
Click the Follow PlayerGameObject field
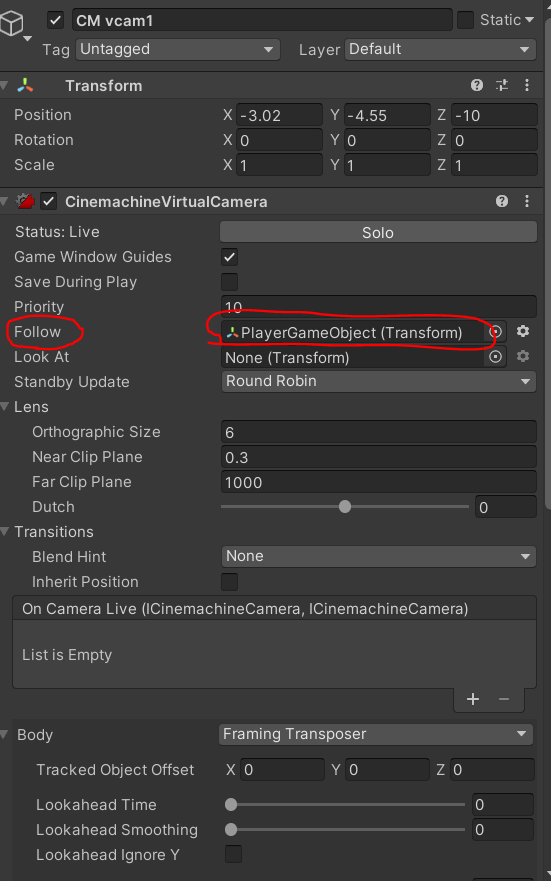[353, 332]
